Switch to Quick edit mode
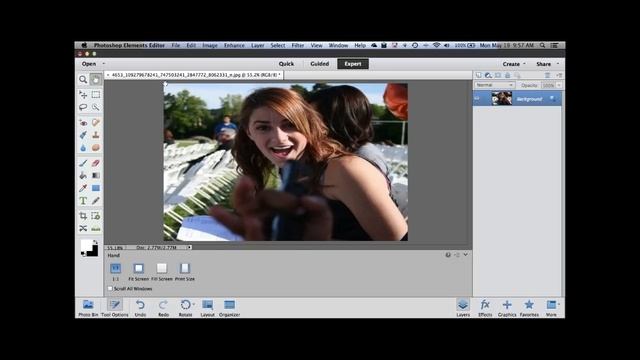The image size is (640, 360). click(286, 64)
